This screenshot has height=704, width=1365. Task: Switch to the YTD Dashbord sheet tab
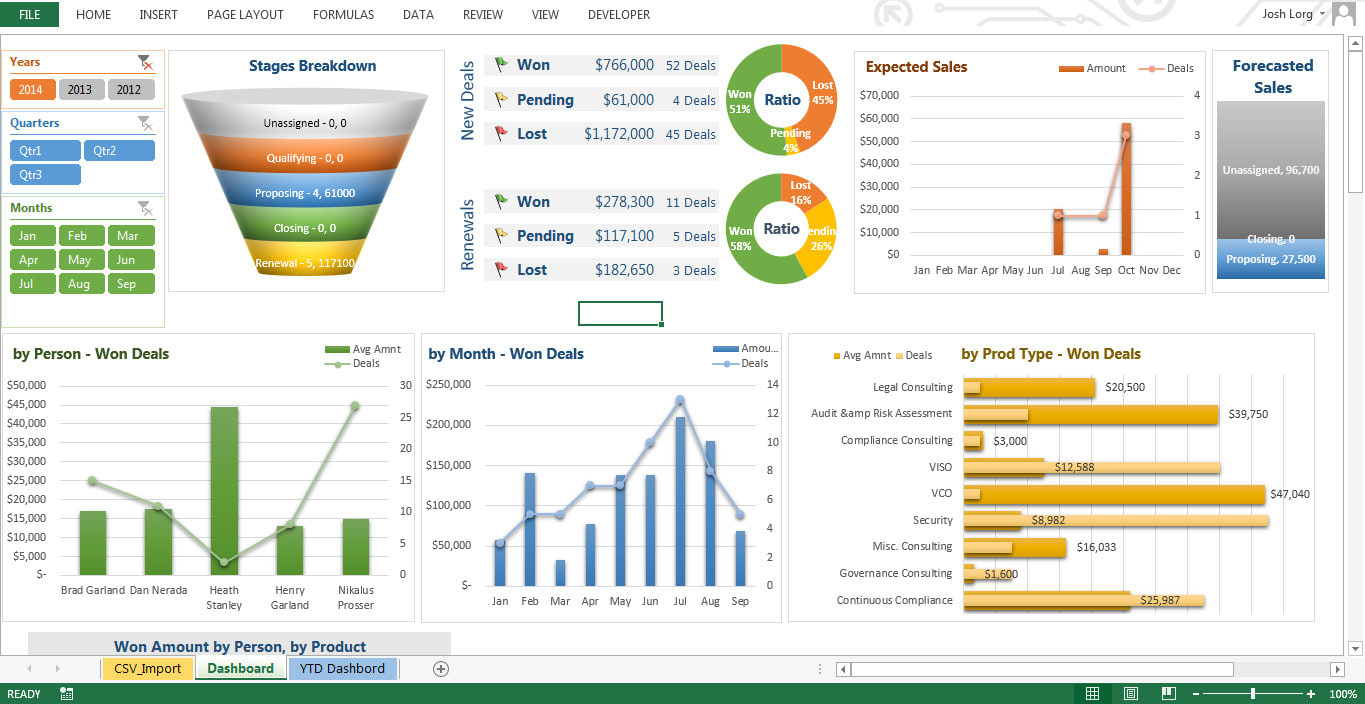click(x=343, y=669)
